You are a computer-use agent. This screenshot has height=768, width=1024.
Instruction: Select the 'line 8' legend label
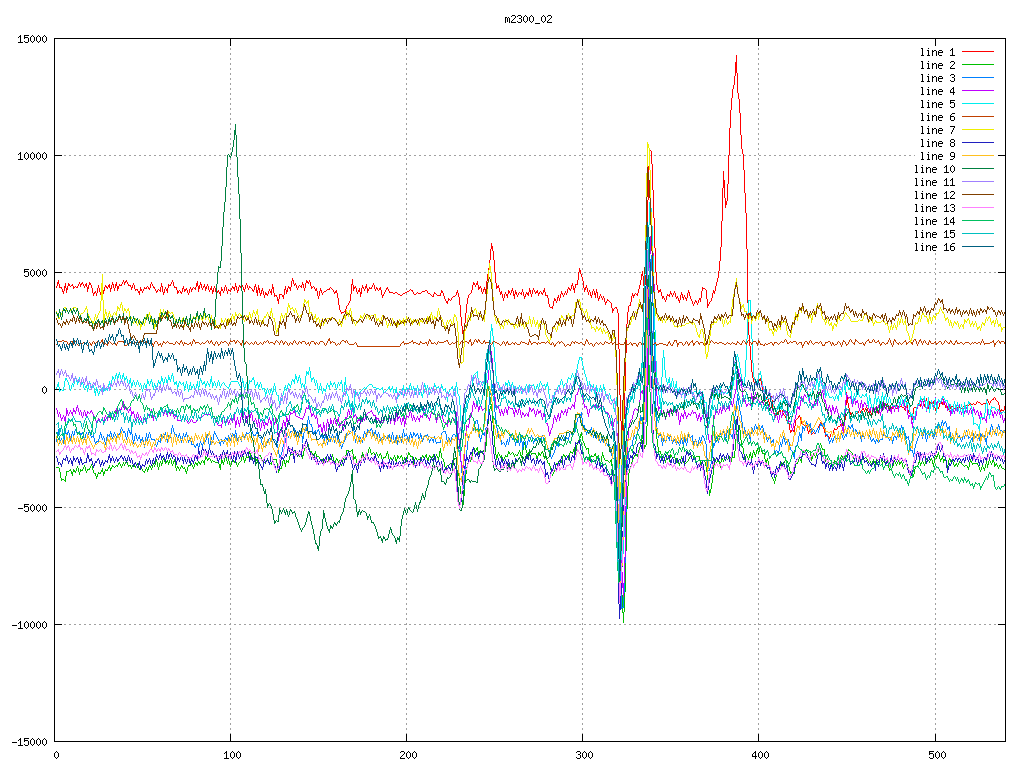pos(937,143)
